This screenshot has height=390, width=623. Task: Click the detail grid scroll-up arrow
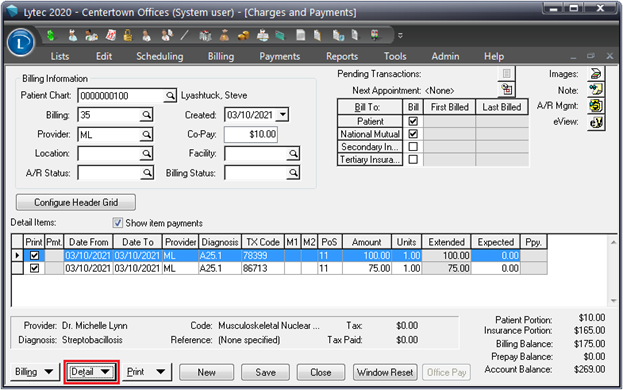[614, 242]
